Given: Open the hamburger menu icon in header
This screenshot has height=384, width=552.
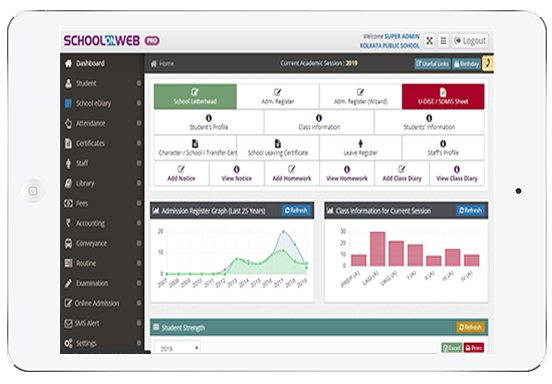Looking at the screenshot, I should 444,41.
